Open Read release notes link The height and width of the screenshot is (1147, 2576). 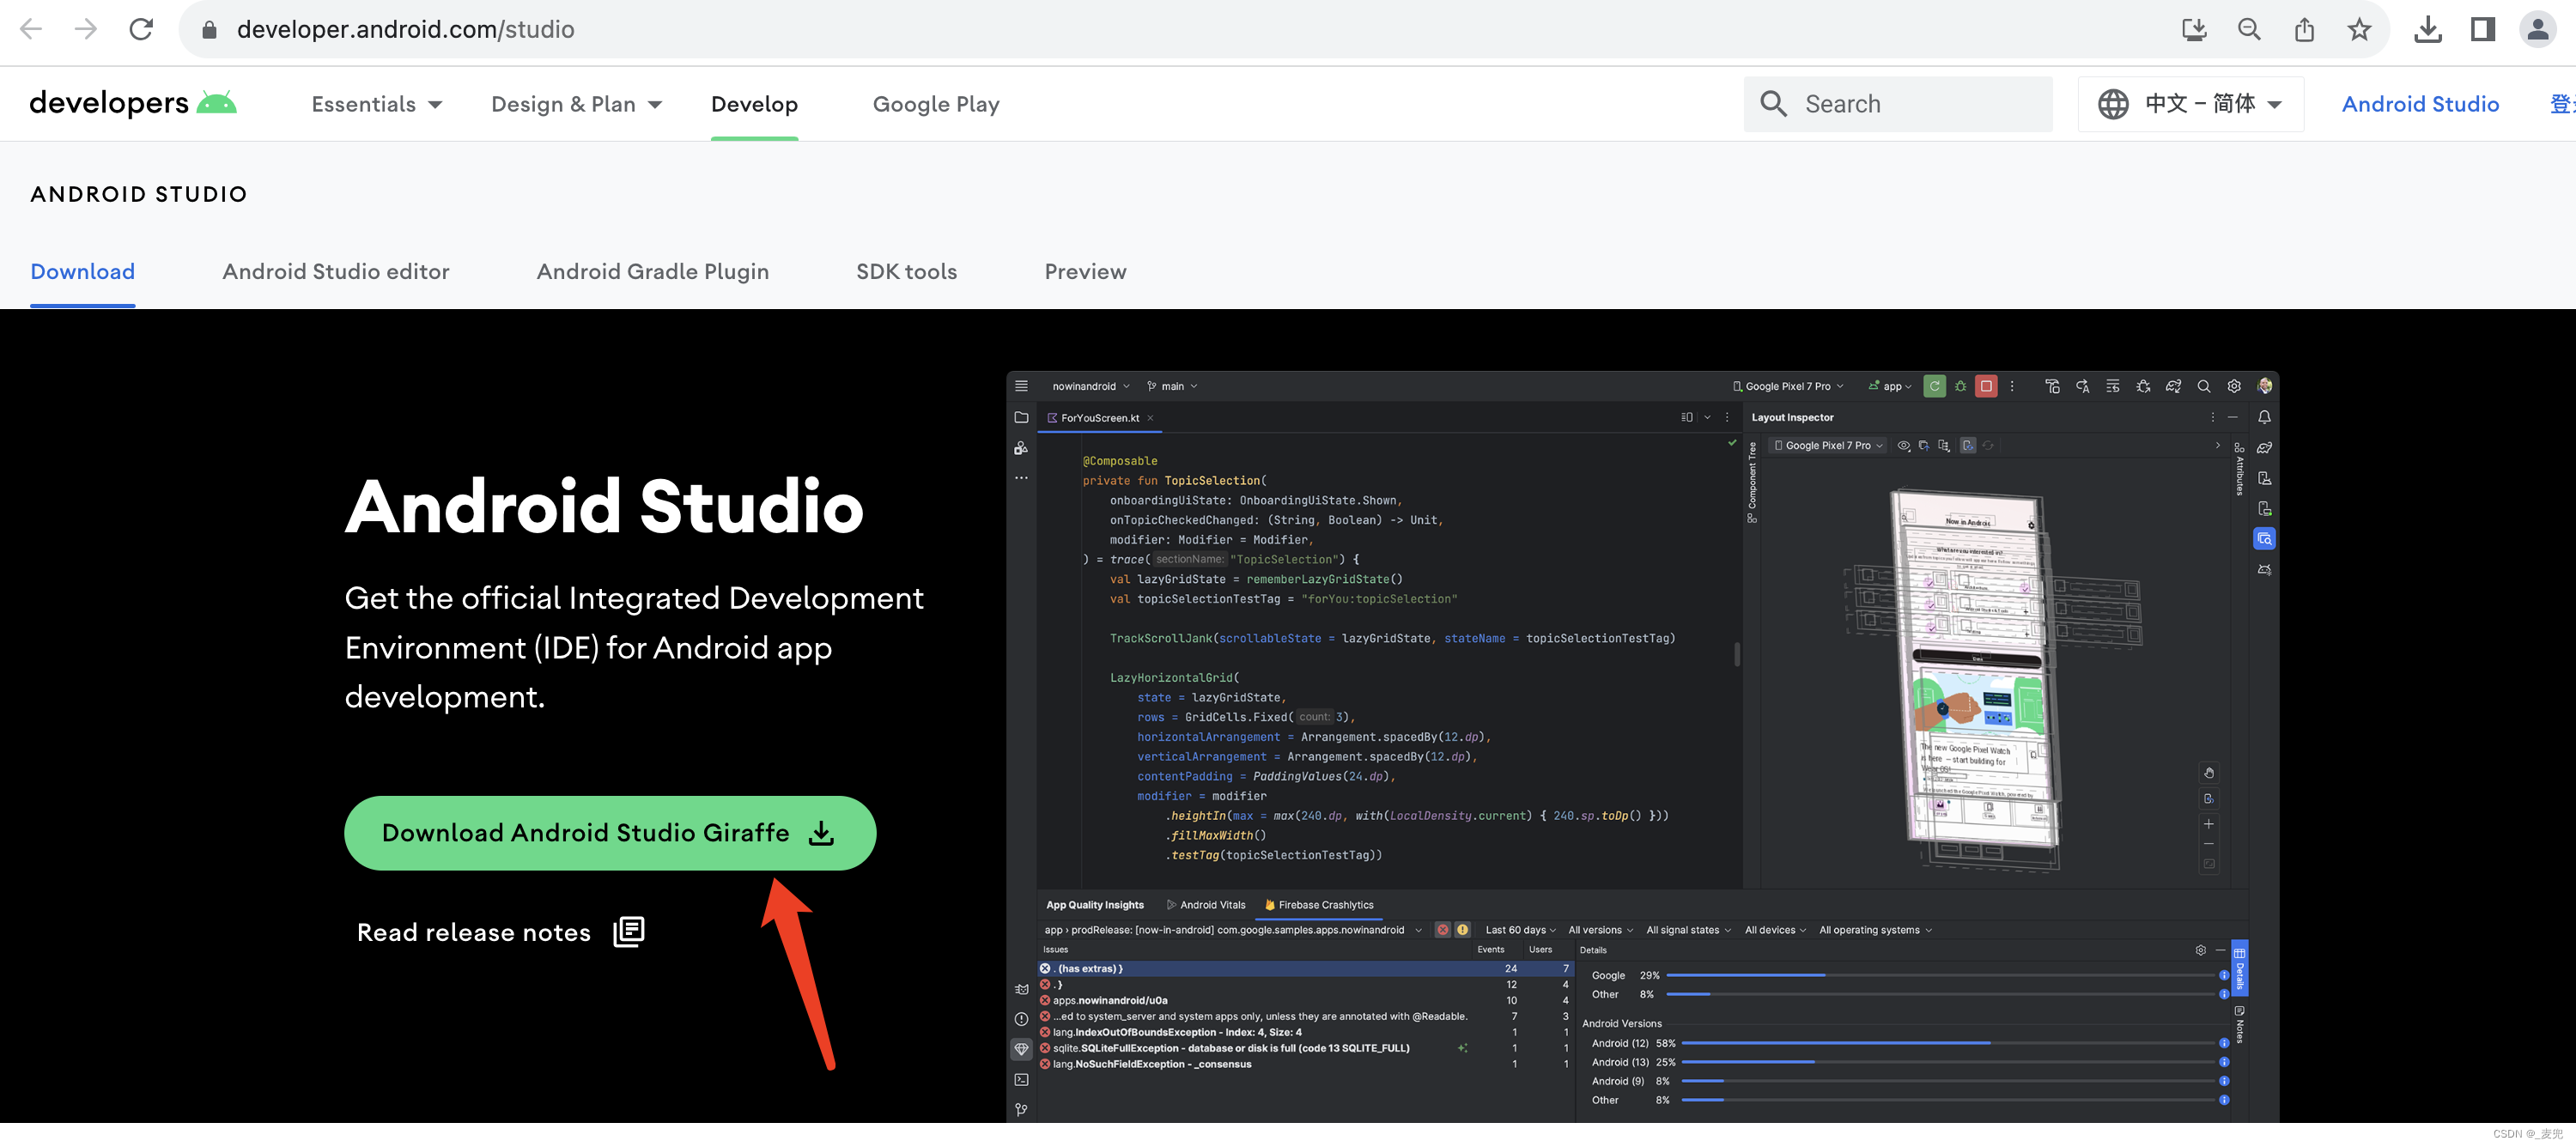pos(474,931)
